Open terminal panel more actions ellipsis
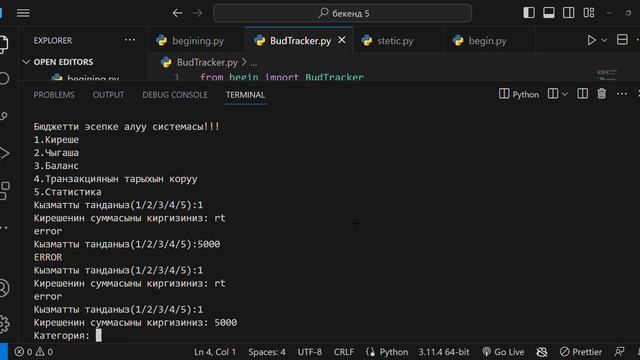 click(x=622, y=94)
